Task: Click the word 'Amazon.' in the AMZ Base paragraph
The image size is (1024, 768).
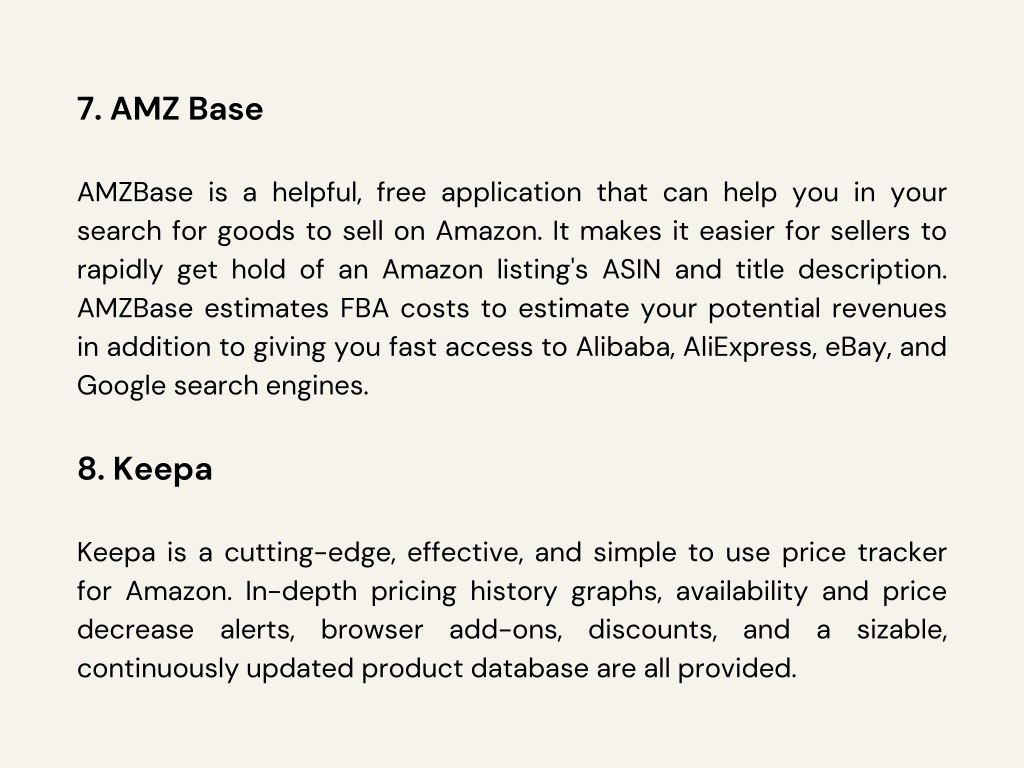Action: click(x=489, y=231)
